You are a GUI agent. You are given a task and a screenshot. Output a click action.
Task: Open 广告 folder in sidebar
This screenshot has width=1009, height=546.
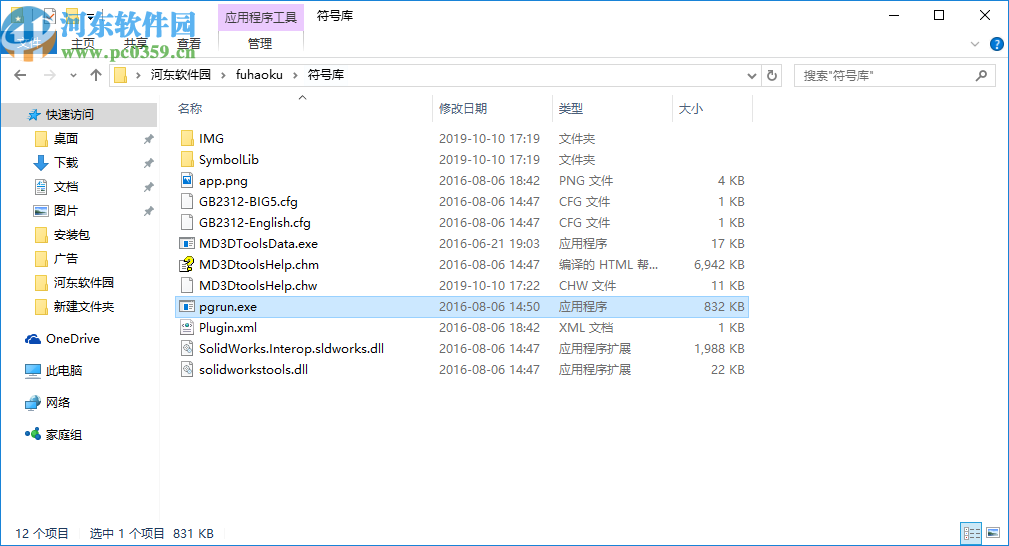(56, 259)
